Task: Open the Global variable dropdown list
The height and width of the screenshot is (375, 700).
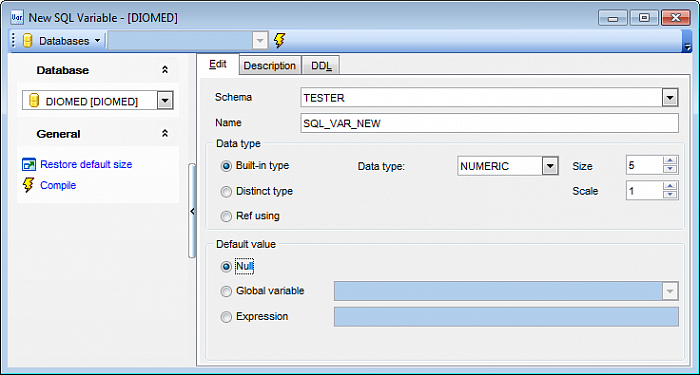Action: click(670, 292)
